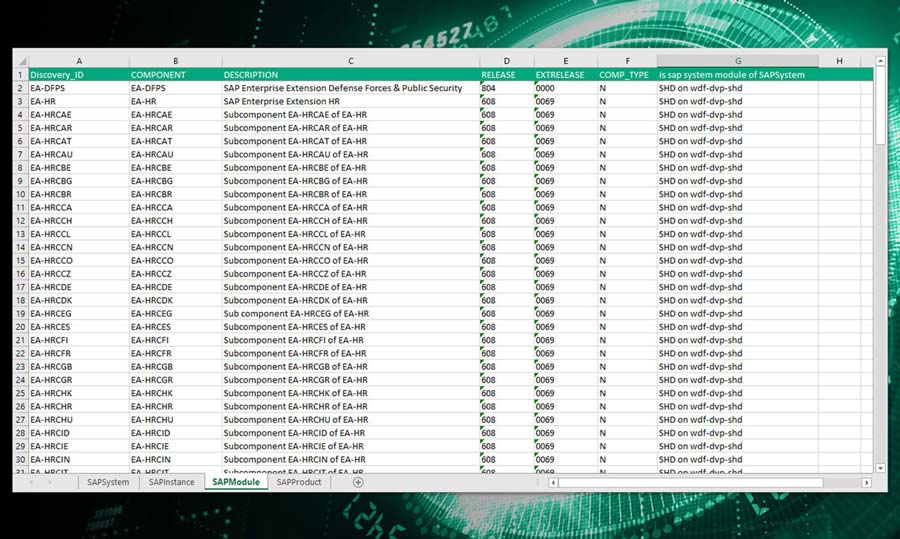The width and height of the screenshot is (900, 539).
Task: Select EA-HRCCN in Discovery_ID column
Action: tap(79, 247)
